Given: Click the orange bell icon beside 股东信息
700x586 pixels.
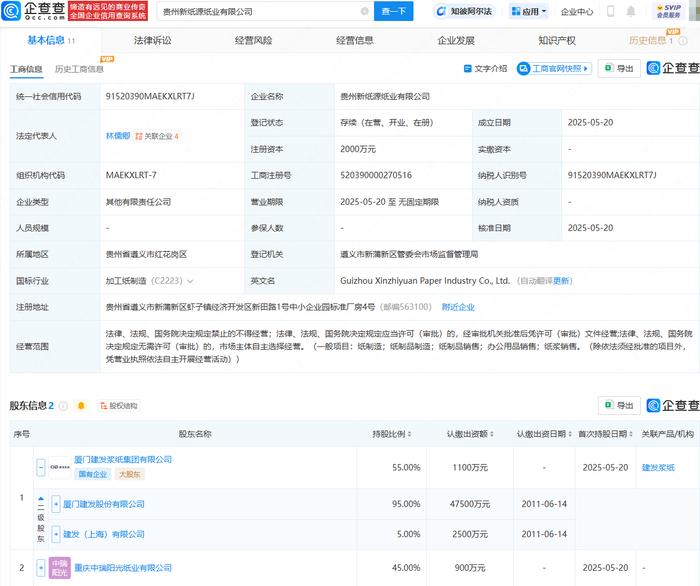Looking at the screenshot, I should (x=81, y=406).
